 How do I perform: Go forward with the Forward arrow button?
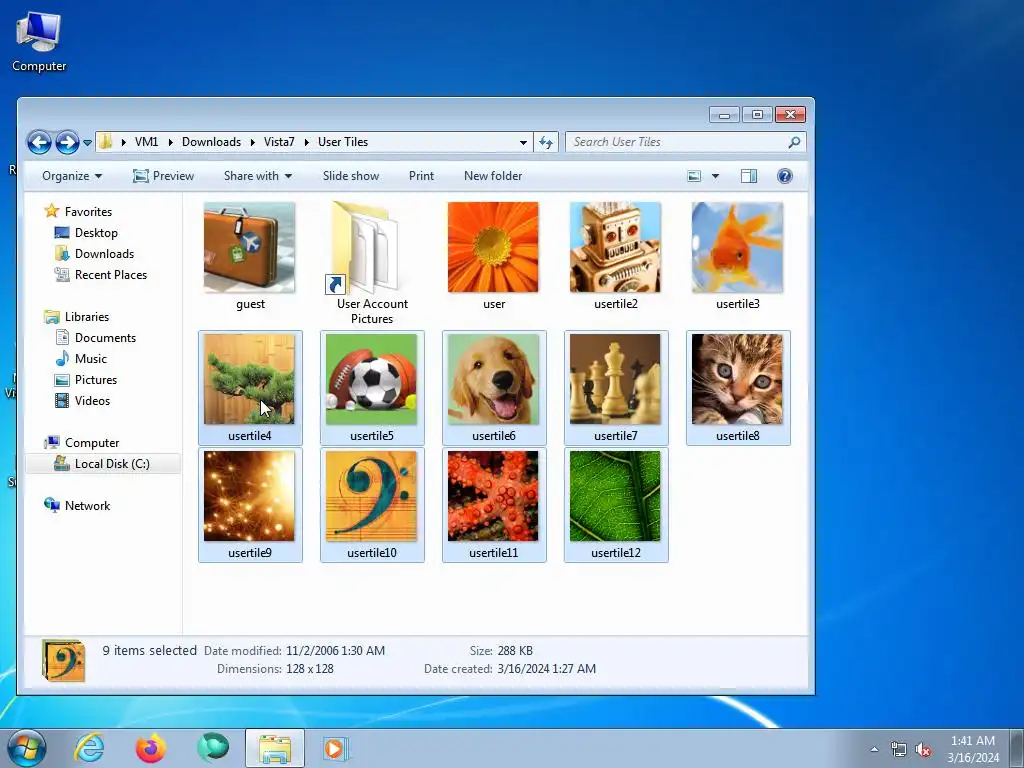pyautogui.click(x=67, y=142)
